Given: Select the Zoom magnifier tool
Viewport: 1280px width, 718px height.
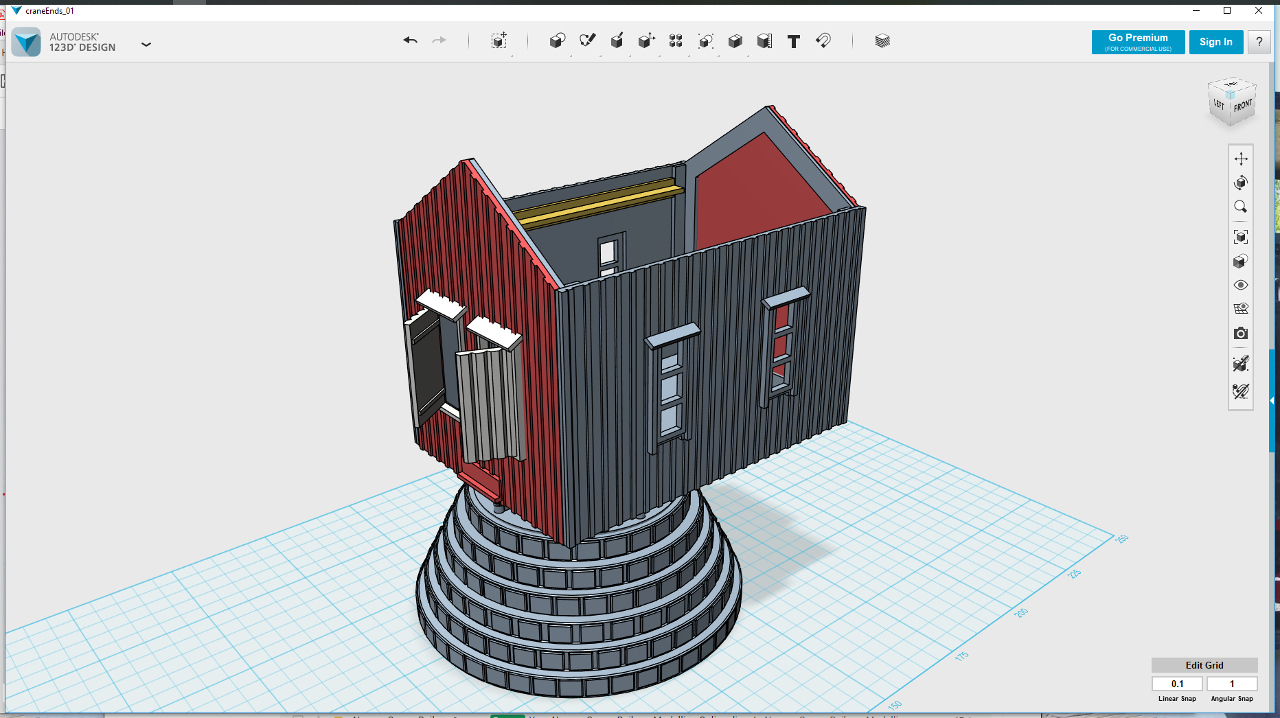Looking at the screenshot, I should click(x=1241, y=207).
